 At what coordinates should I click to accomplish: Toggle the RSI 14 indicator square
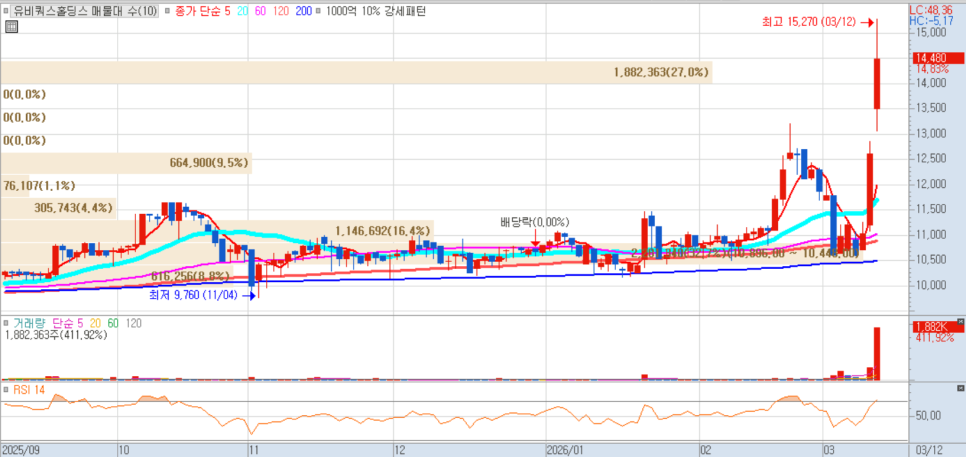(6, 390)
